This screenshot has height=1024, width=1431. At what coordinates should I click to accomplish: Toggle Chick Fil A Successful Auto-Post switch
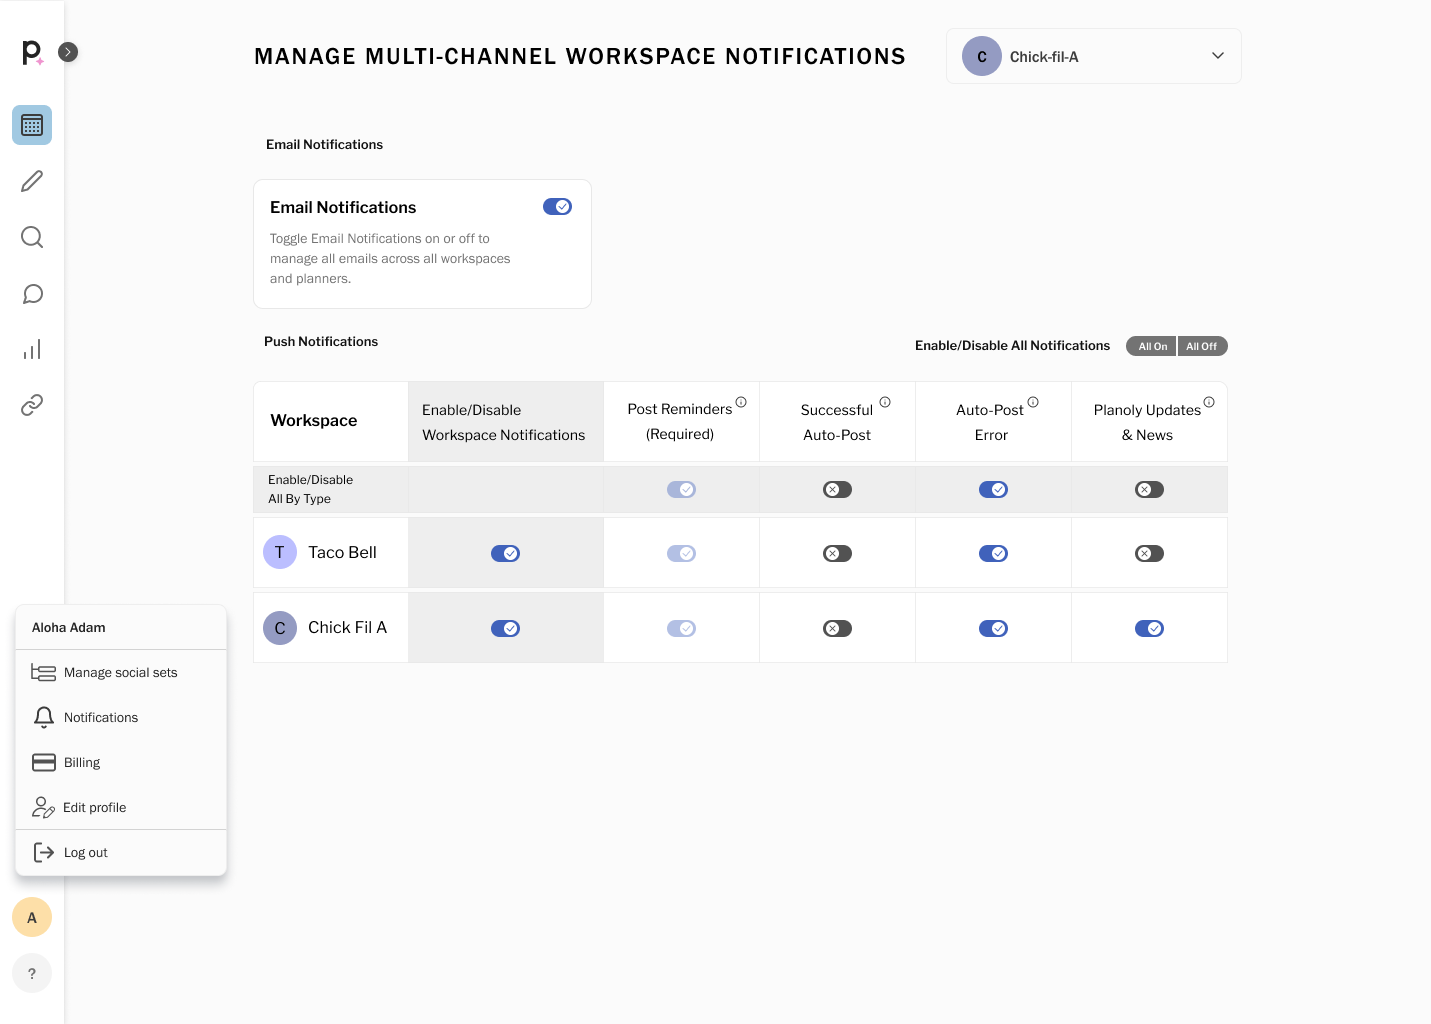tap(837, 628)
